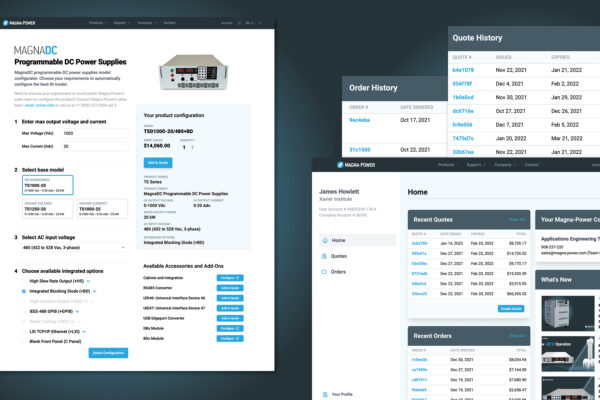Click the Magna-Power logo in the account portal header
Viewport: 600px width, 400px height.
tap(356, 165)
